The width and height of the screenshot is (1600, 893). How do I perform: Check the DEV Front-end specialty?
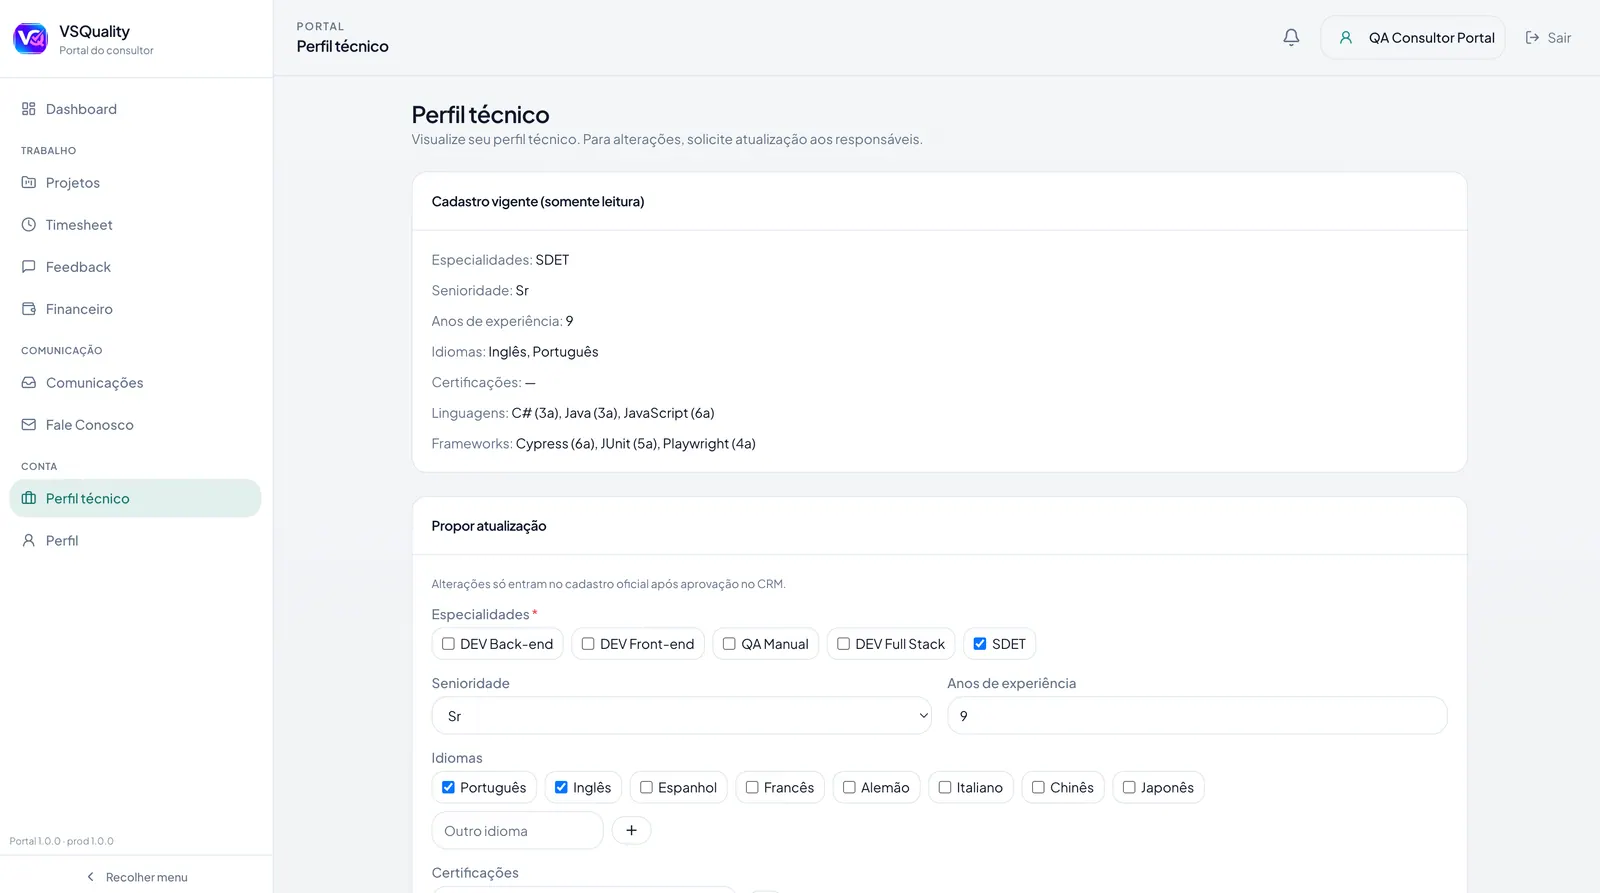pos(588,644)
